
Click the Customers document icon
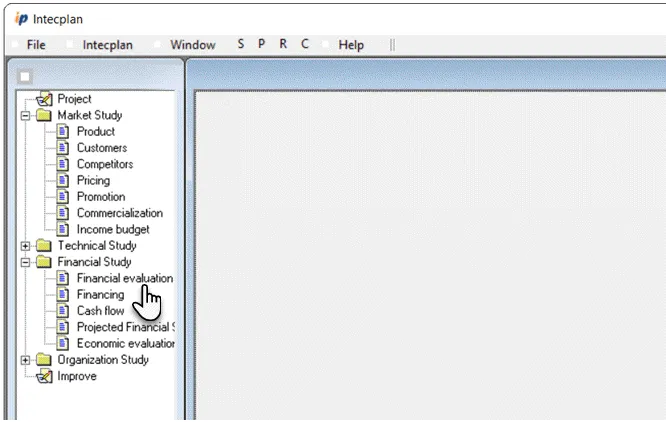tap(63, 148)
